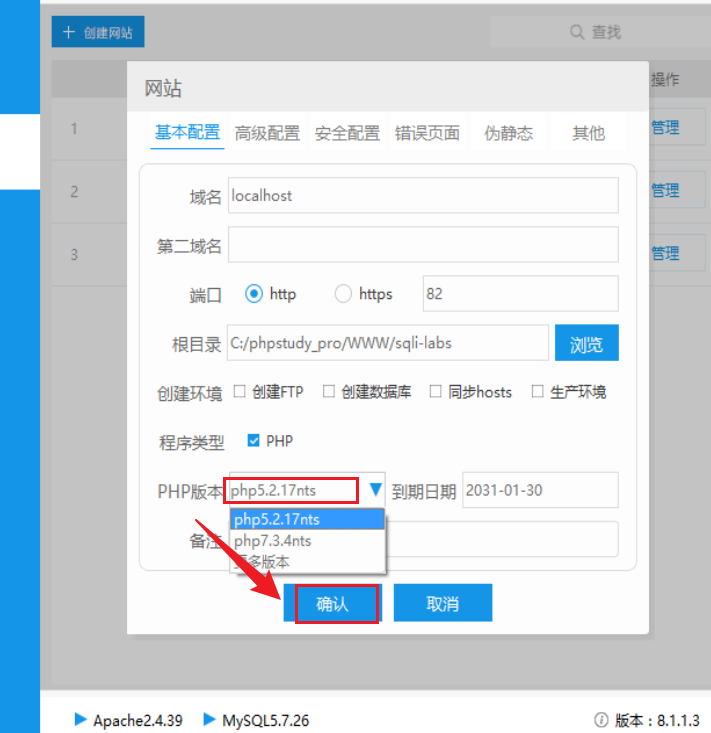The image size is (711, 733).
Task: Click row number 2 in the site list
Action: click(74, 192)
